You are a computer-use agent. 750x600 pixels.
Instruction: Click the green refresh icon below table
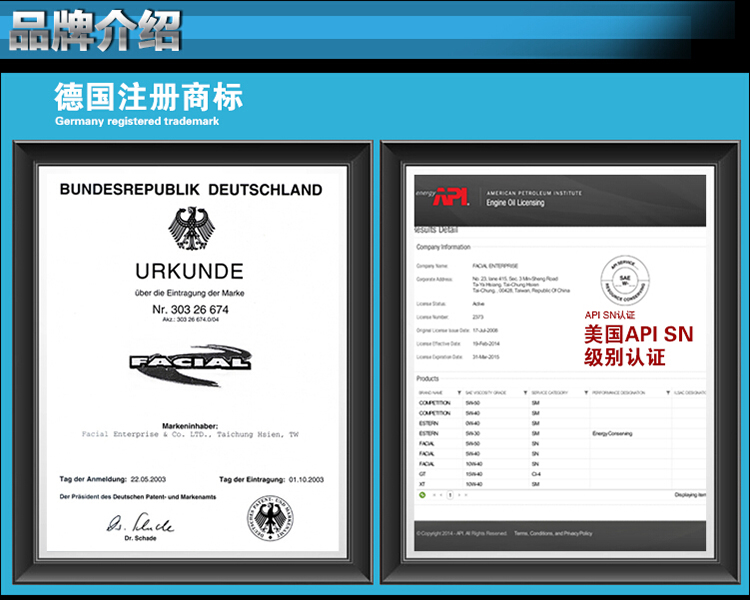pyautogui.click(x=421, y=494)
